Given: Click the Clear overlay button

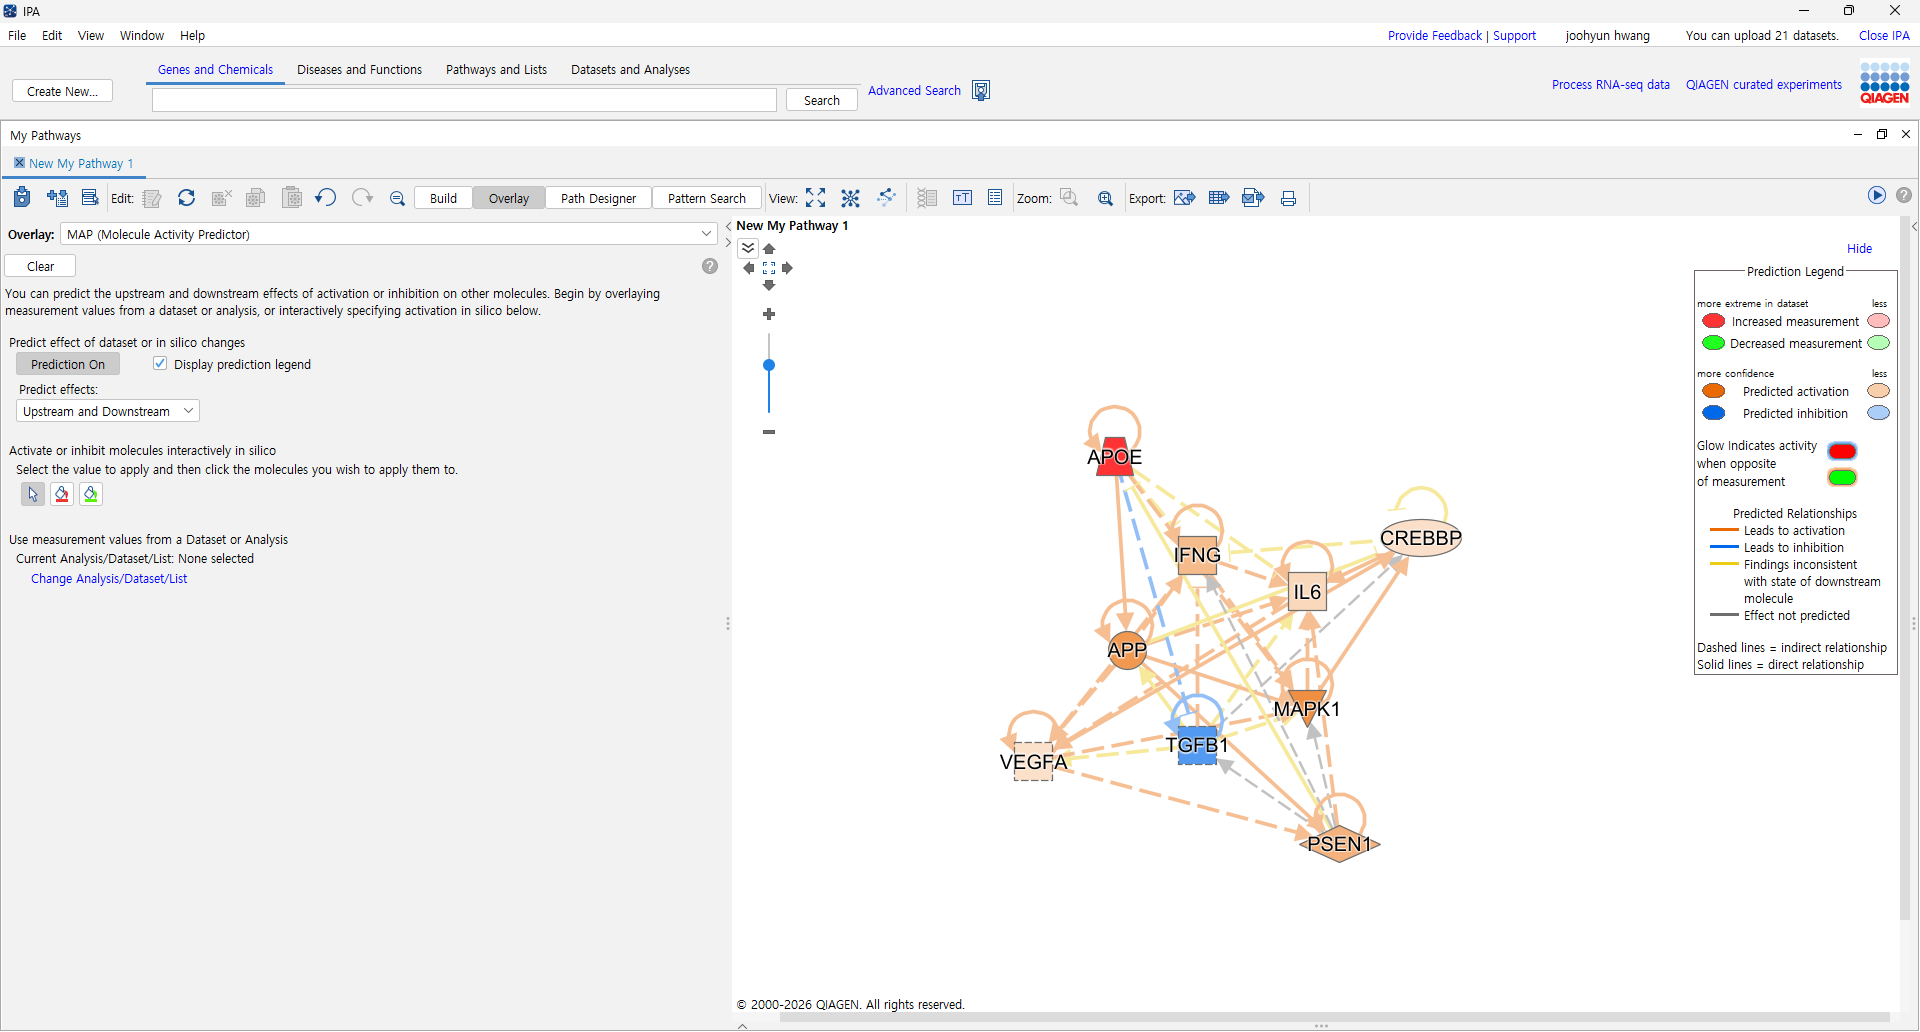Looking at the screenshot, I should [x=40, y=266].
